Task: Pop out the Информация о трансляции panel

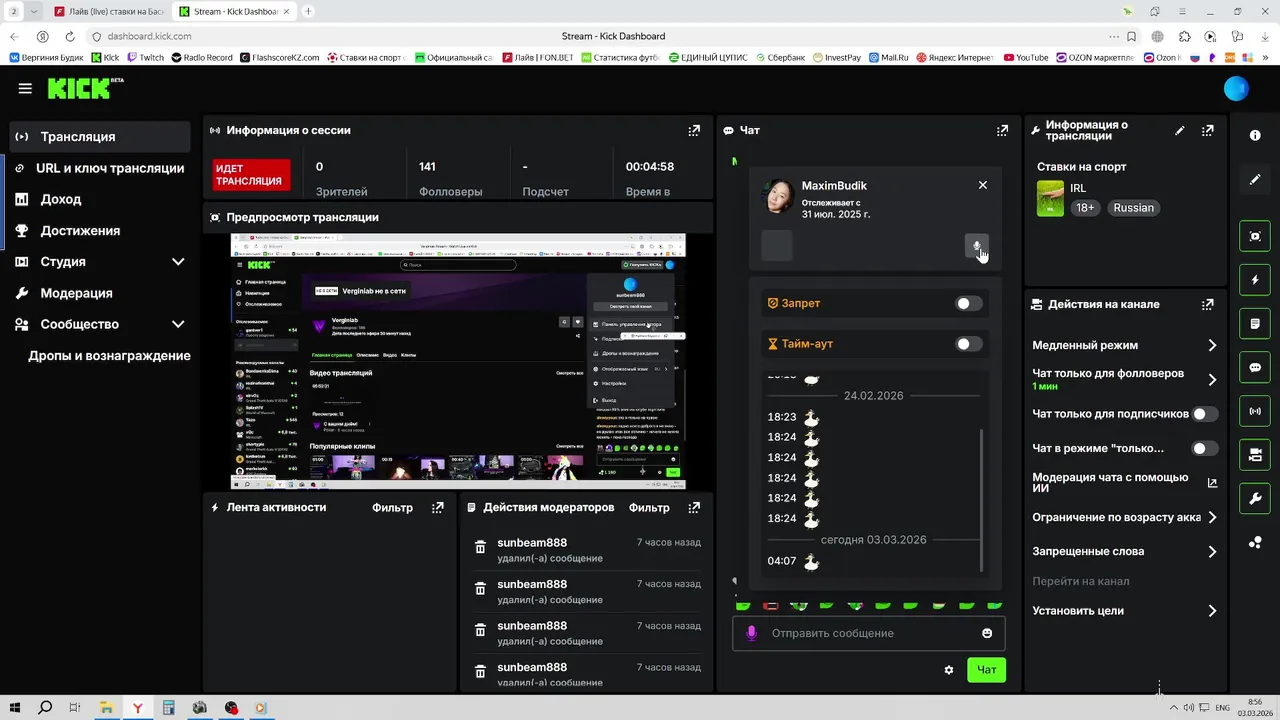Action: coord(1208,130)
